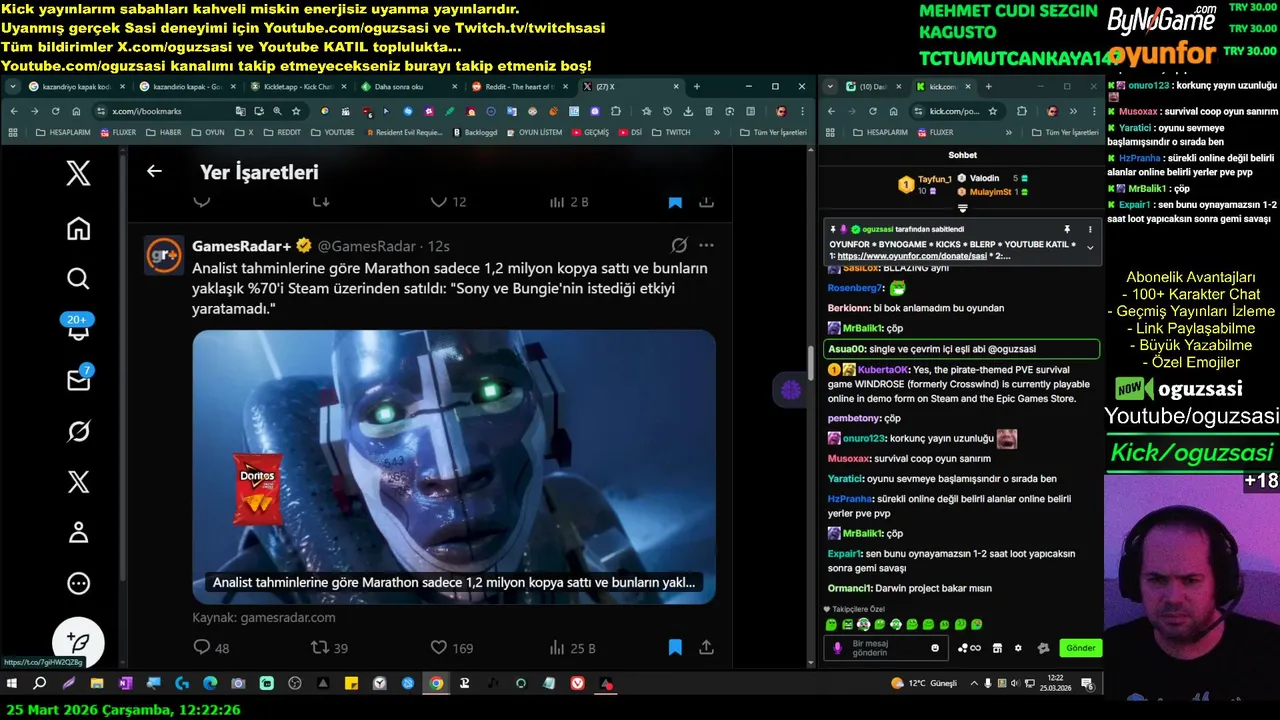Toggle bookmark on the upper post
This screenshot has width=1280, height=720.
tap(675, 202)
